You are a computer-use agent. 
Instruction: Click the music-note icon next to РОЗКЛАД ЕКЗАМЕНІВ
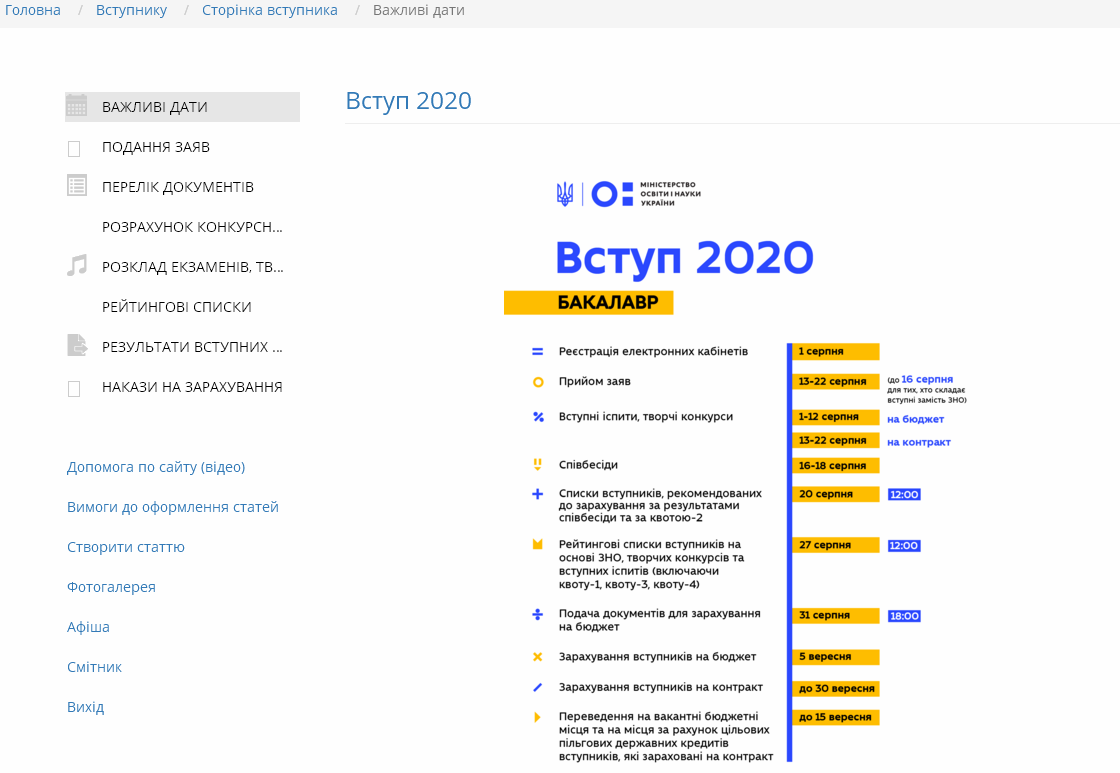click(x=74, y=265)
